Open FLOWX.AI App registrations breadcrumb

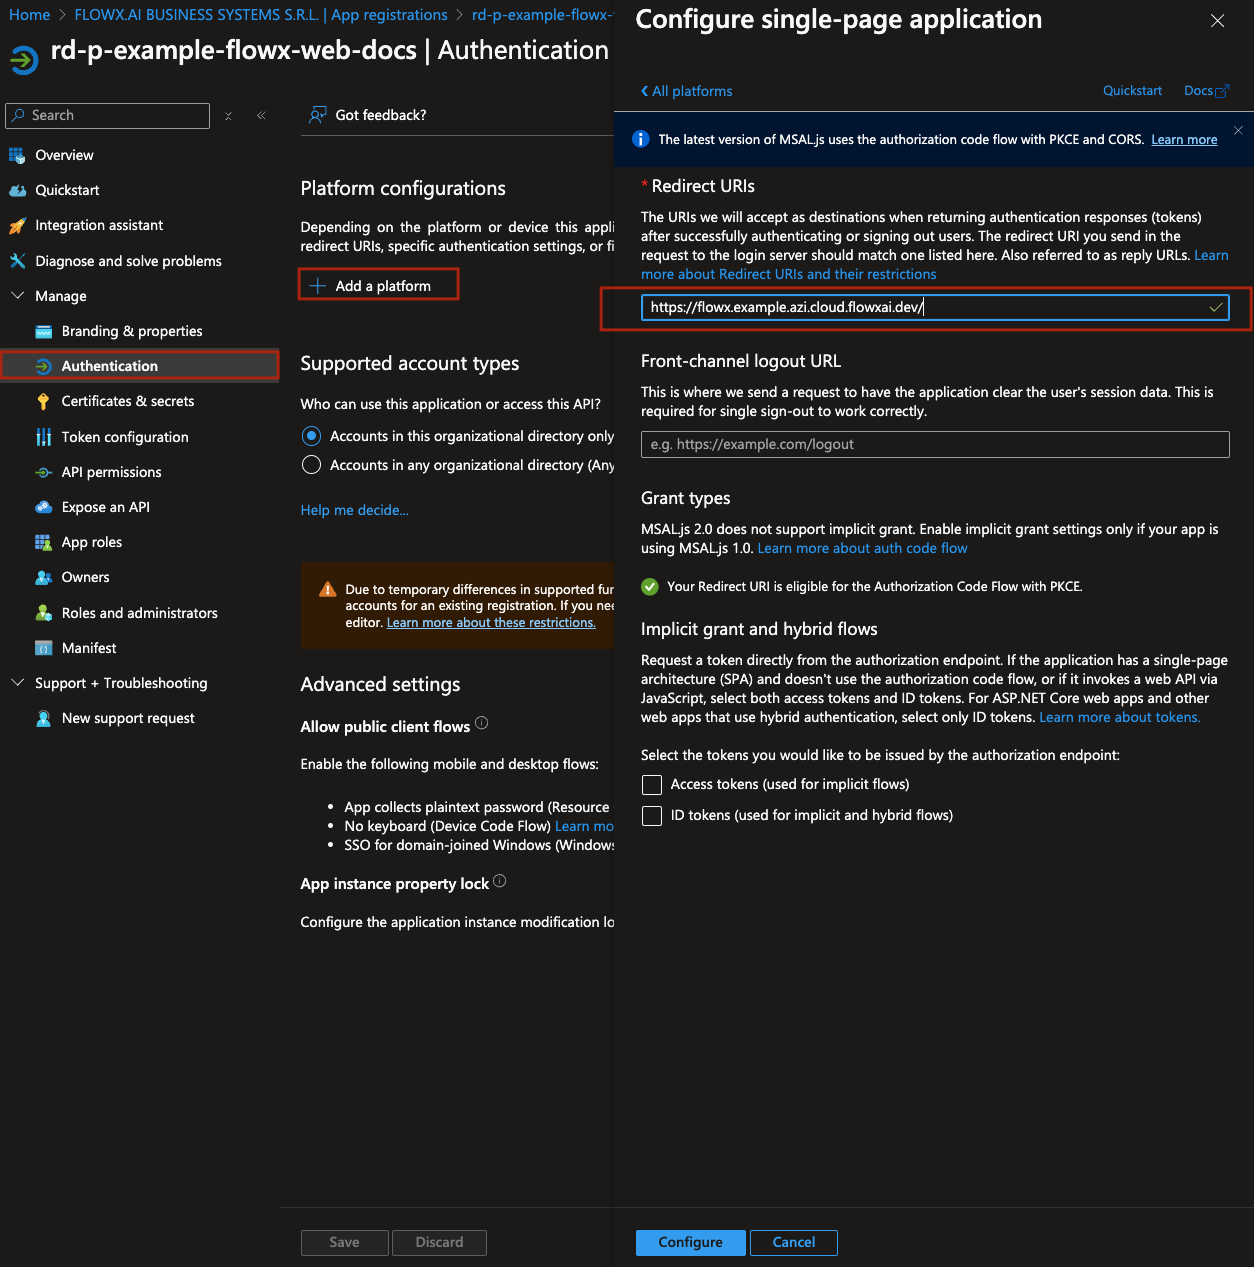tap(261, 15)
